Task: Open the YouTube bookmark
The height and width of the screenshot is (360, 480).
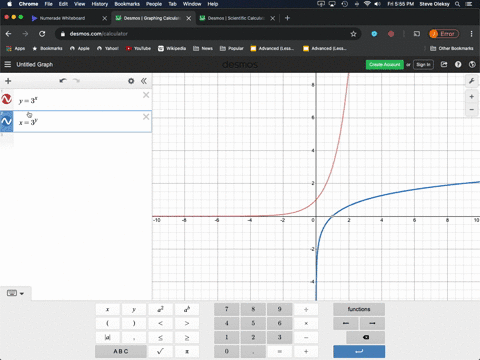Action: click(138, 48)
